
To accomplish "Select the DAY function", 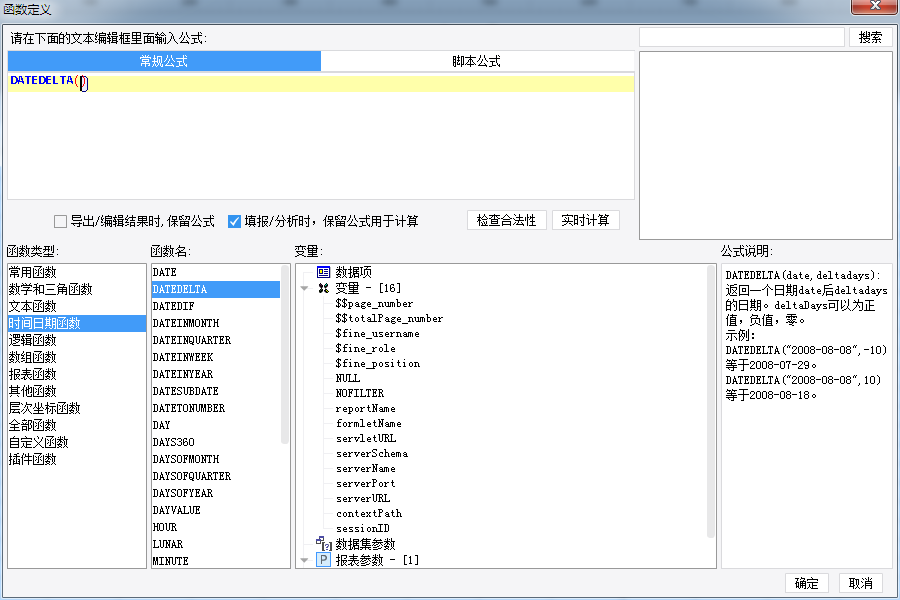I will pyautogui.click(x=216, y=425).
